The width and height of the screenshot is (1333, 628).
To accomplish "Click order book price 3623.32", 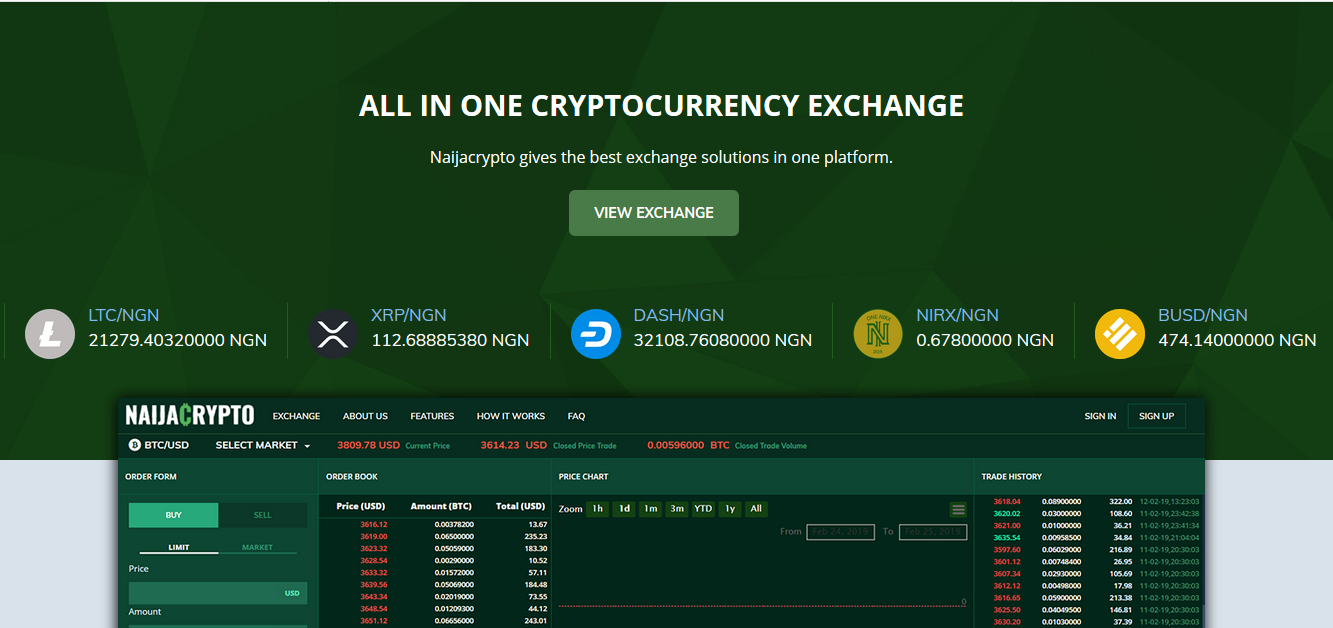I will coord(373,548).
